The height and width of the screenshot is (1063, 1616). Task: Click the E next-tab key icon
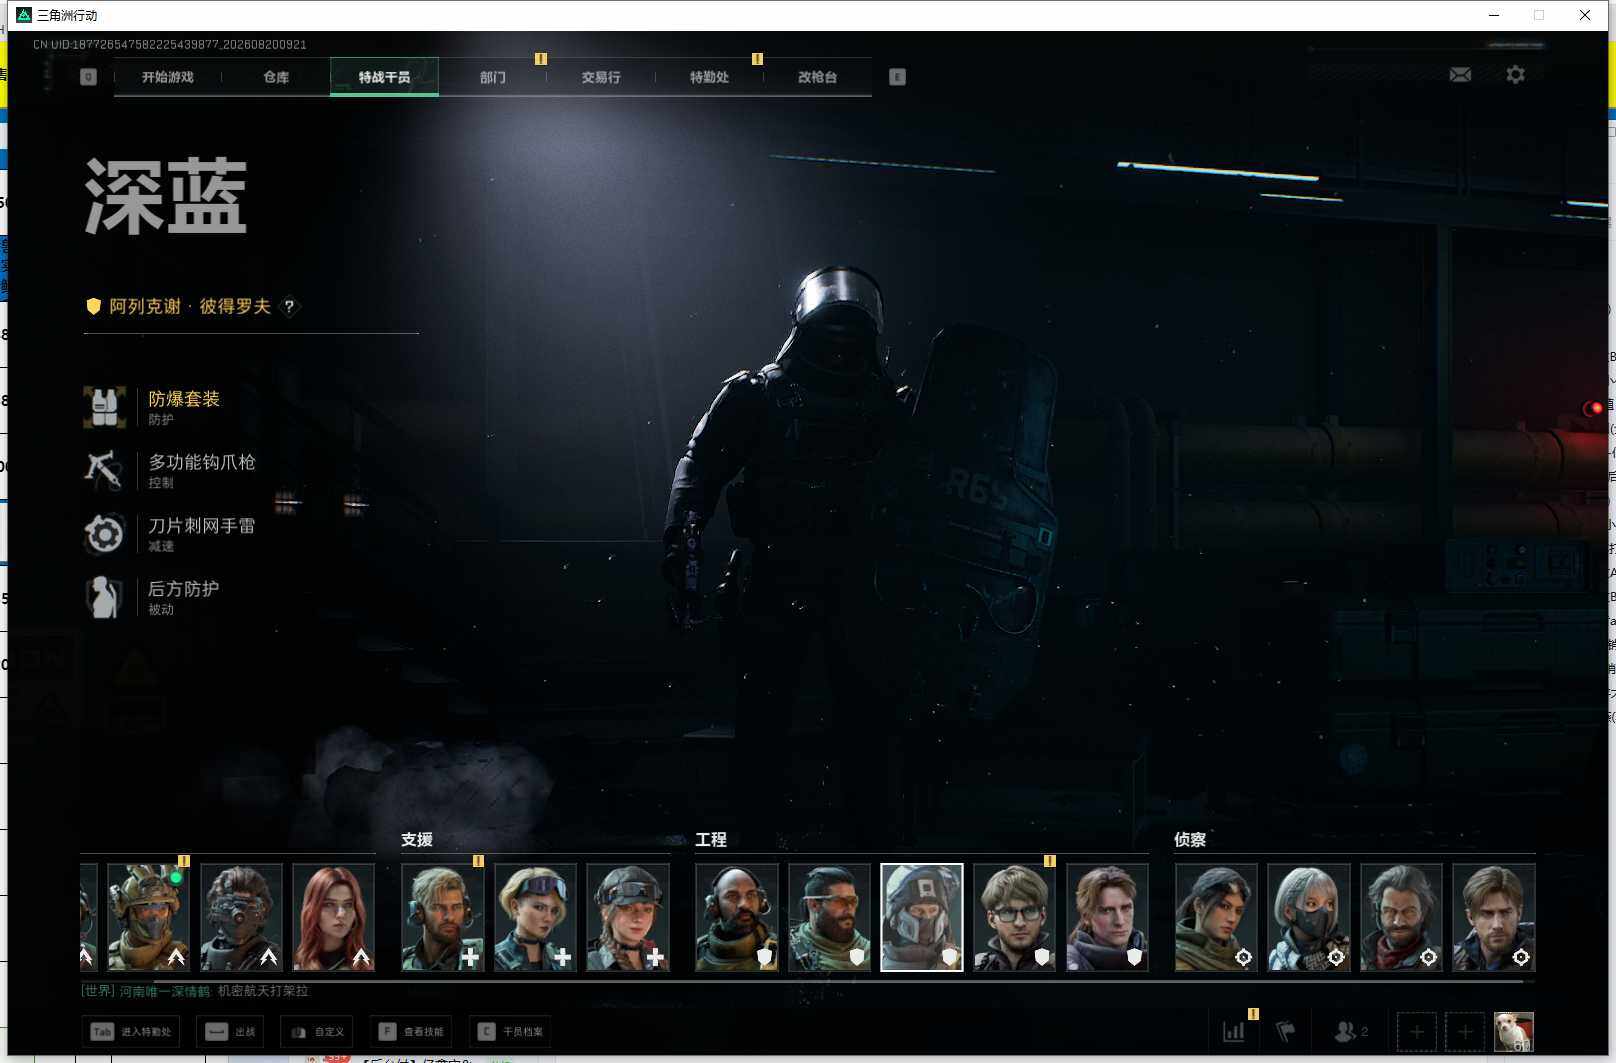pos(897,77)
